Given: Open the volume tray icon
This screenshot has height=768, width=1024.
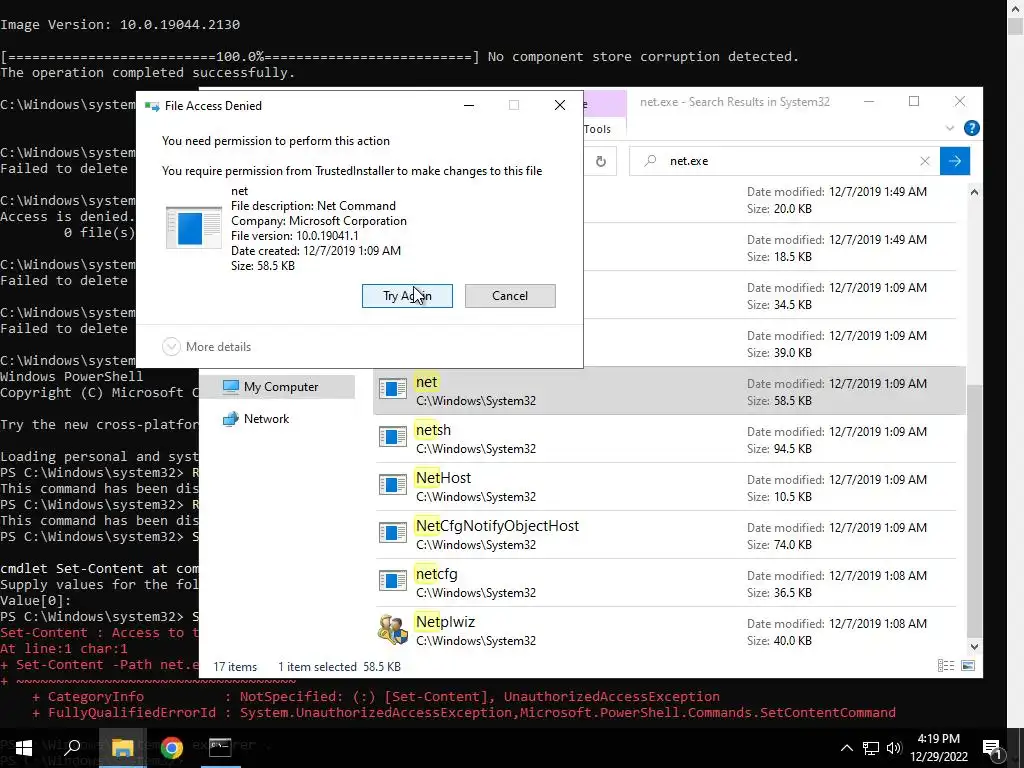Looking at the screenshot, I should point(894,748).
